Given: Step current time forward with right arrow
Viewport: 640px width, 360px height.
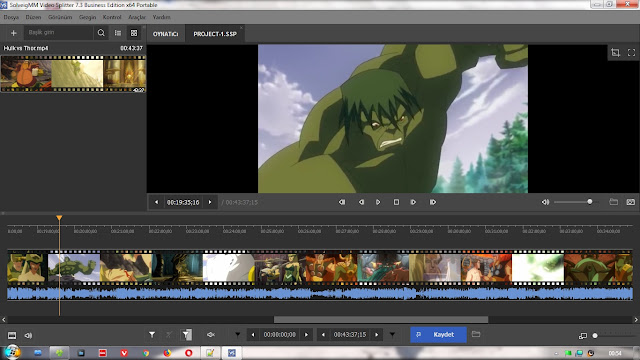Looking at the screenshot, I should coord(210,202).
